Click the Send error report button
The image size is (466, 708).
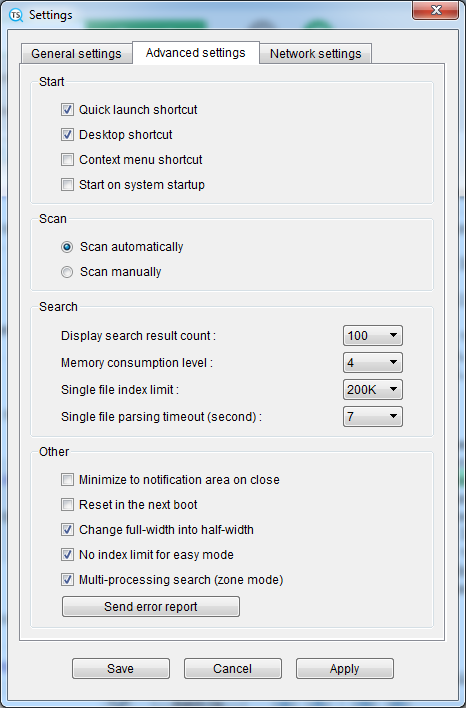[x=151, y=606]
